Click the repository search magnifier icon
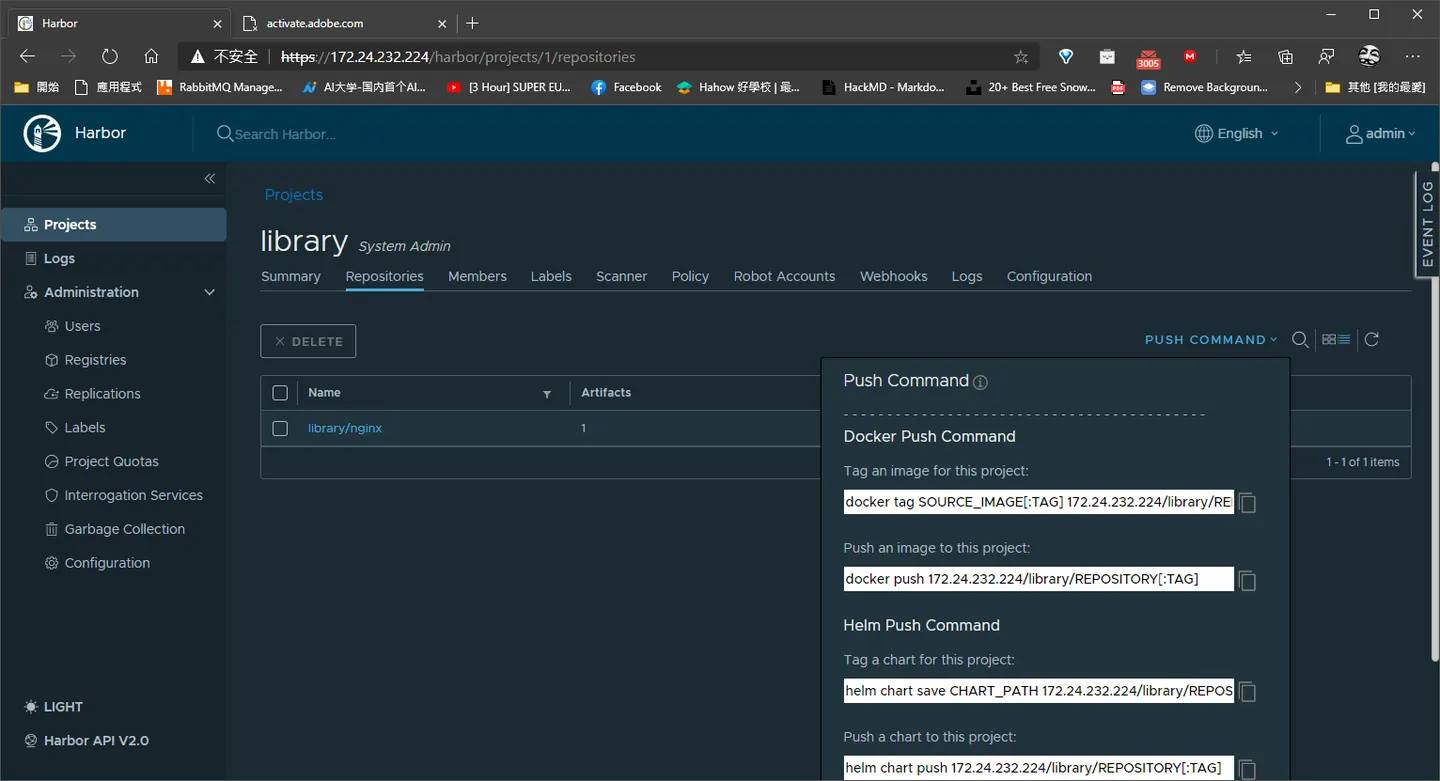This screenshot has width=1440, height=781. pos(1300,340)
